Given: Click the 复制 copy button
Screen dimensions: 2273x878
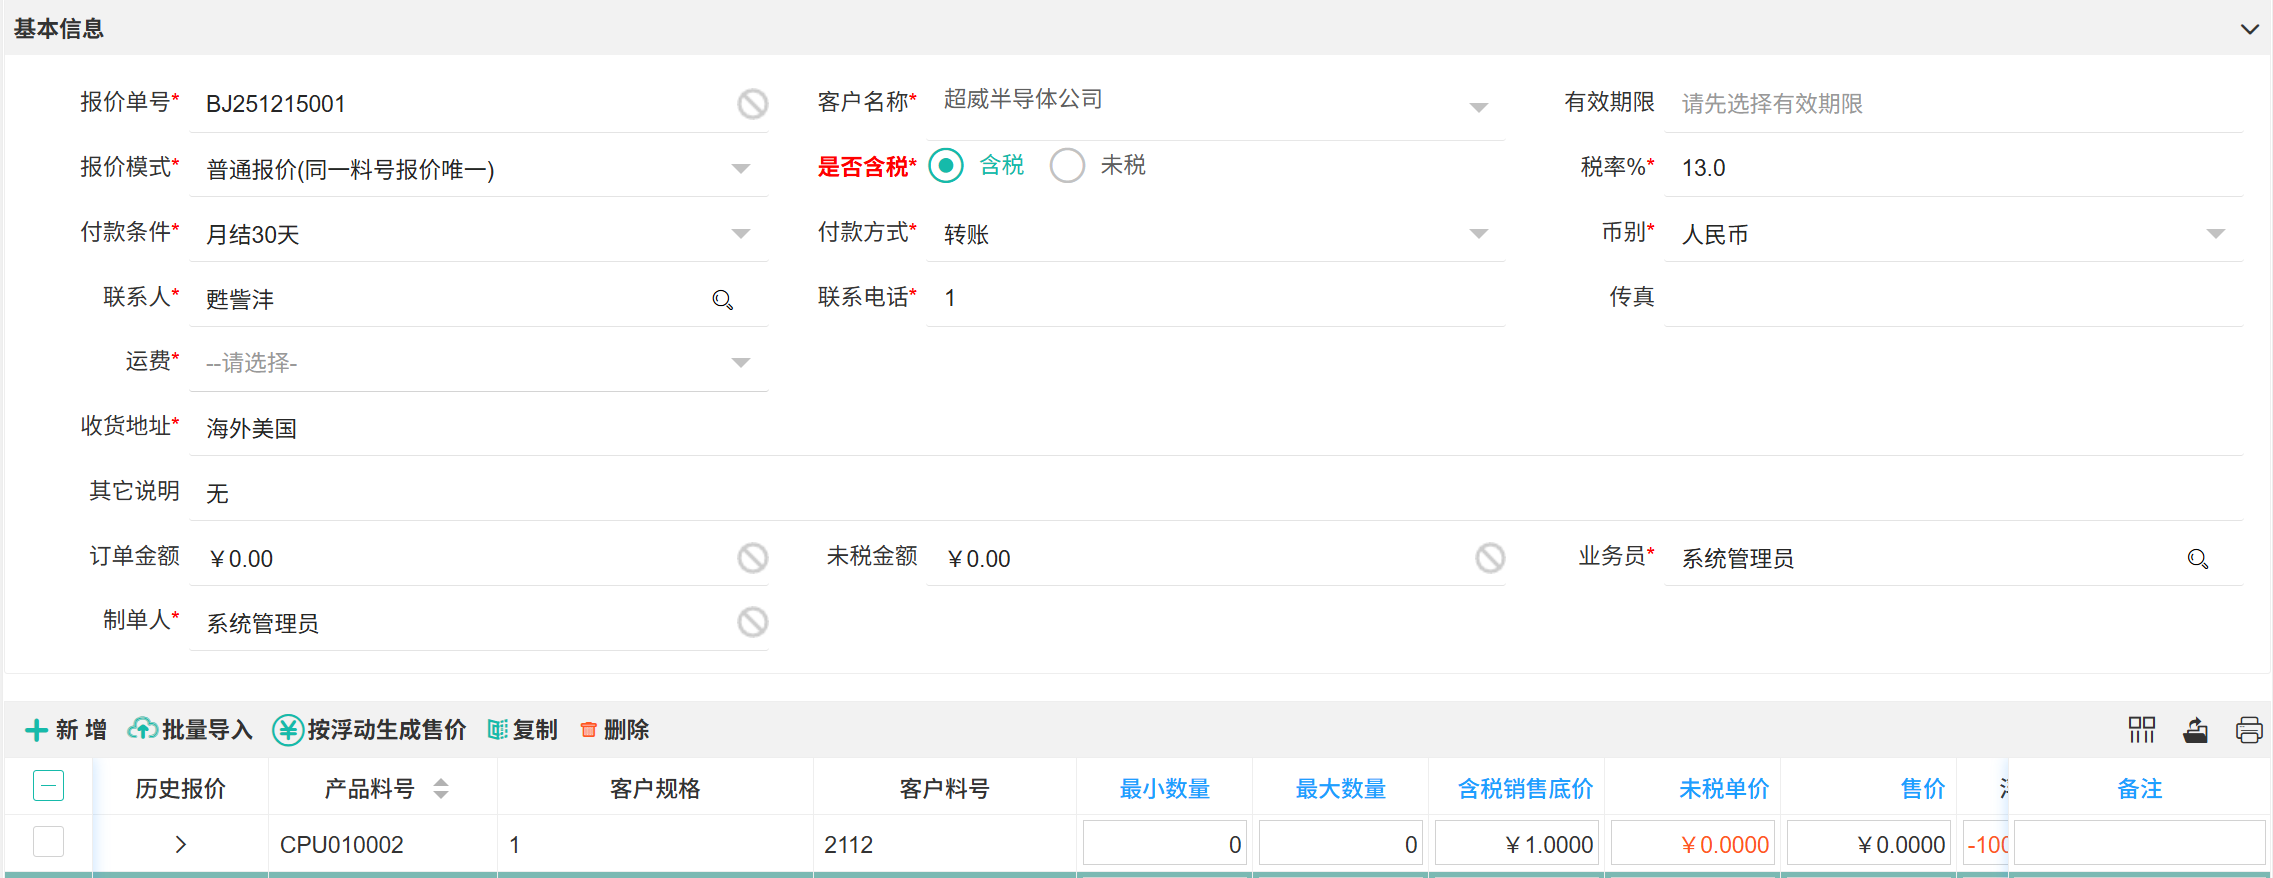Looking at the screenshot, I should [523, 730].
